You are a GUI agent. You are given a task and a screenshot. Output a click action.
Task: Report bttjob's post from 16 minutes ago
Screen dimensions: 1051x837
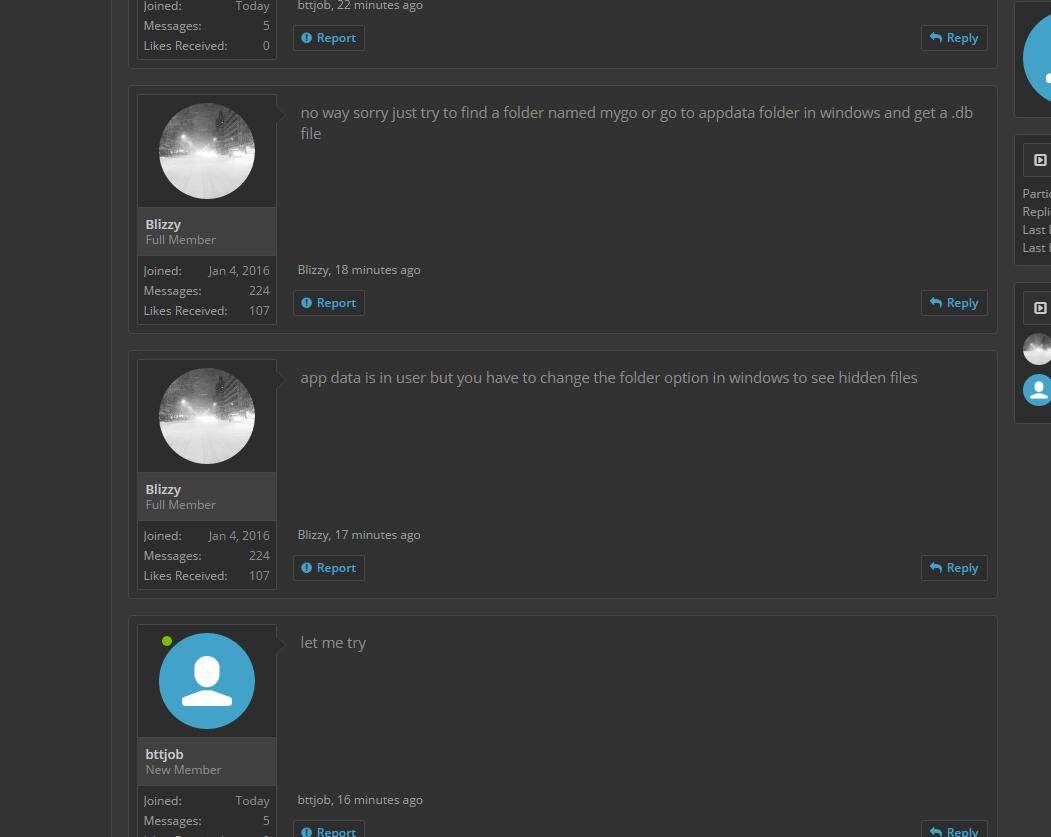[x=328, y=830]
